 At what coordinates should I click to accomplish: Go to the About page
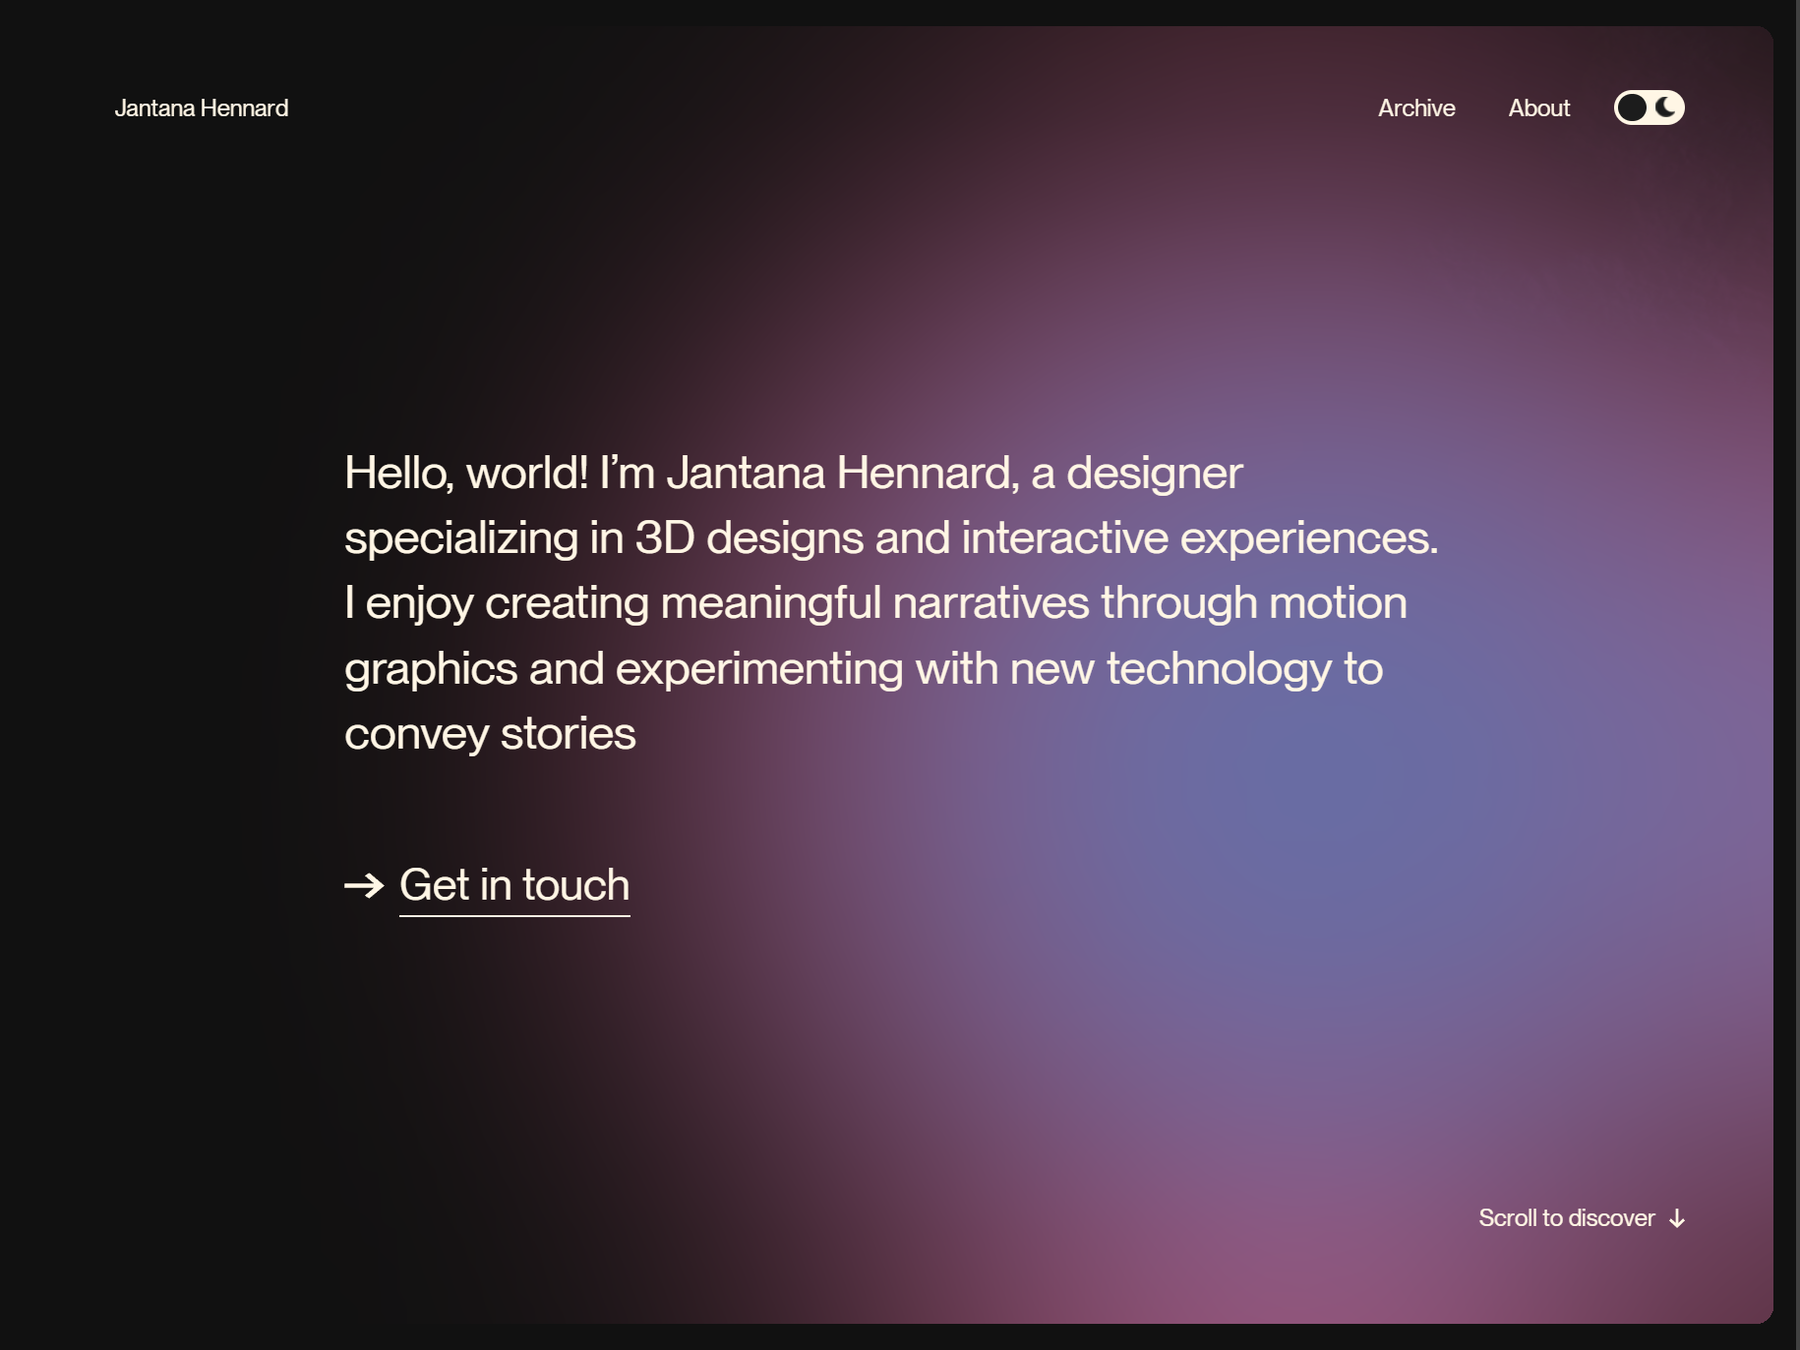tap(1538, 108)
